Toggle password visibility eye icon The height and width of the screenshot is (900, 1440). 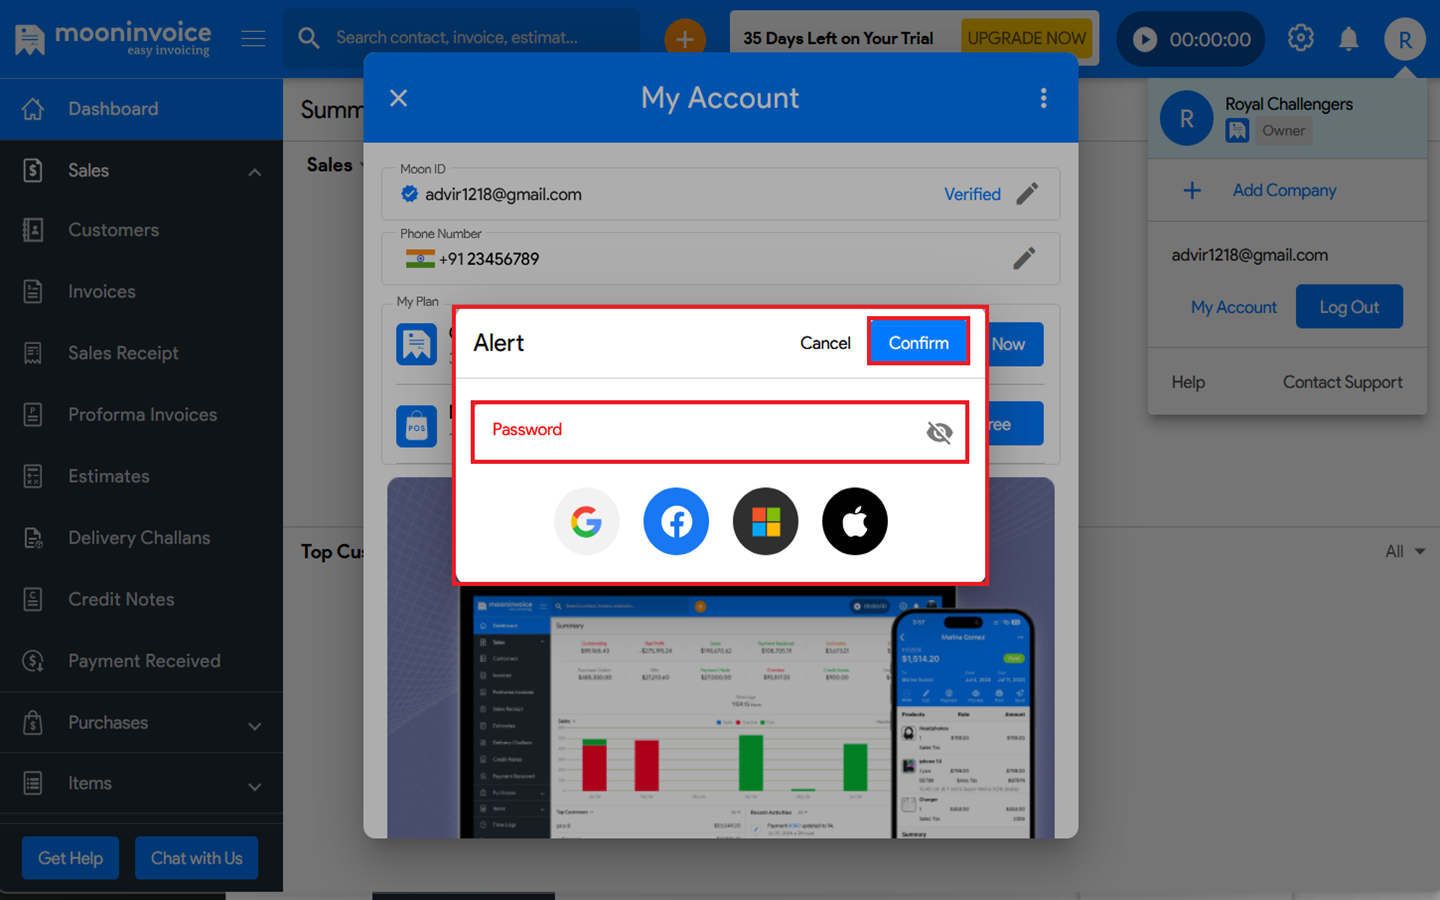[x=939, y=432]
